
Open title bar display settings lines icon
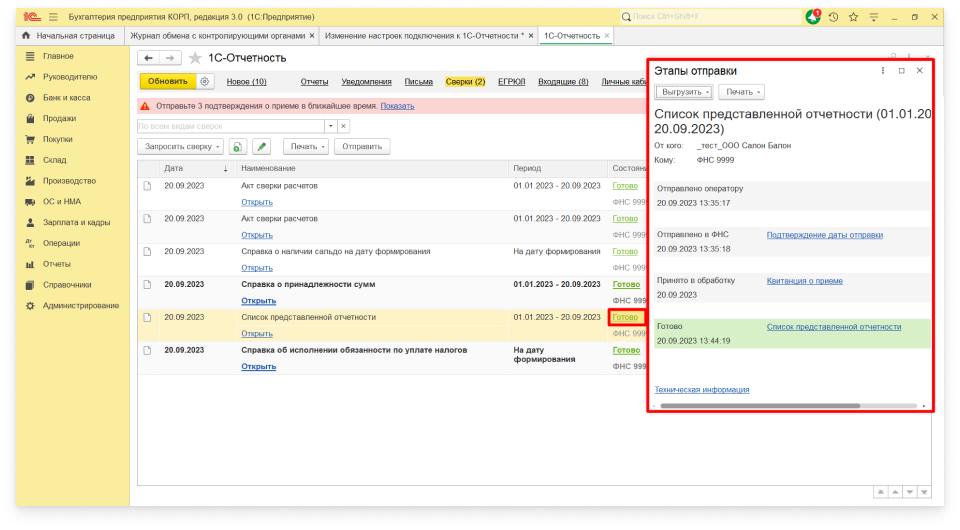[x=874, y=17]
